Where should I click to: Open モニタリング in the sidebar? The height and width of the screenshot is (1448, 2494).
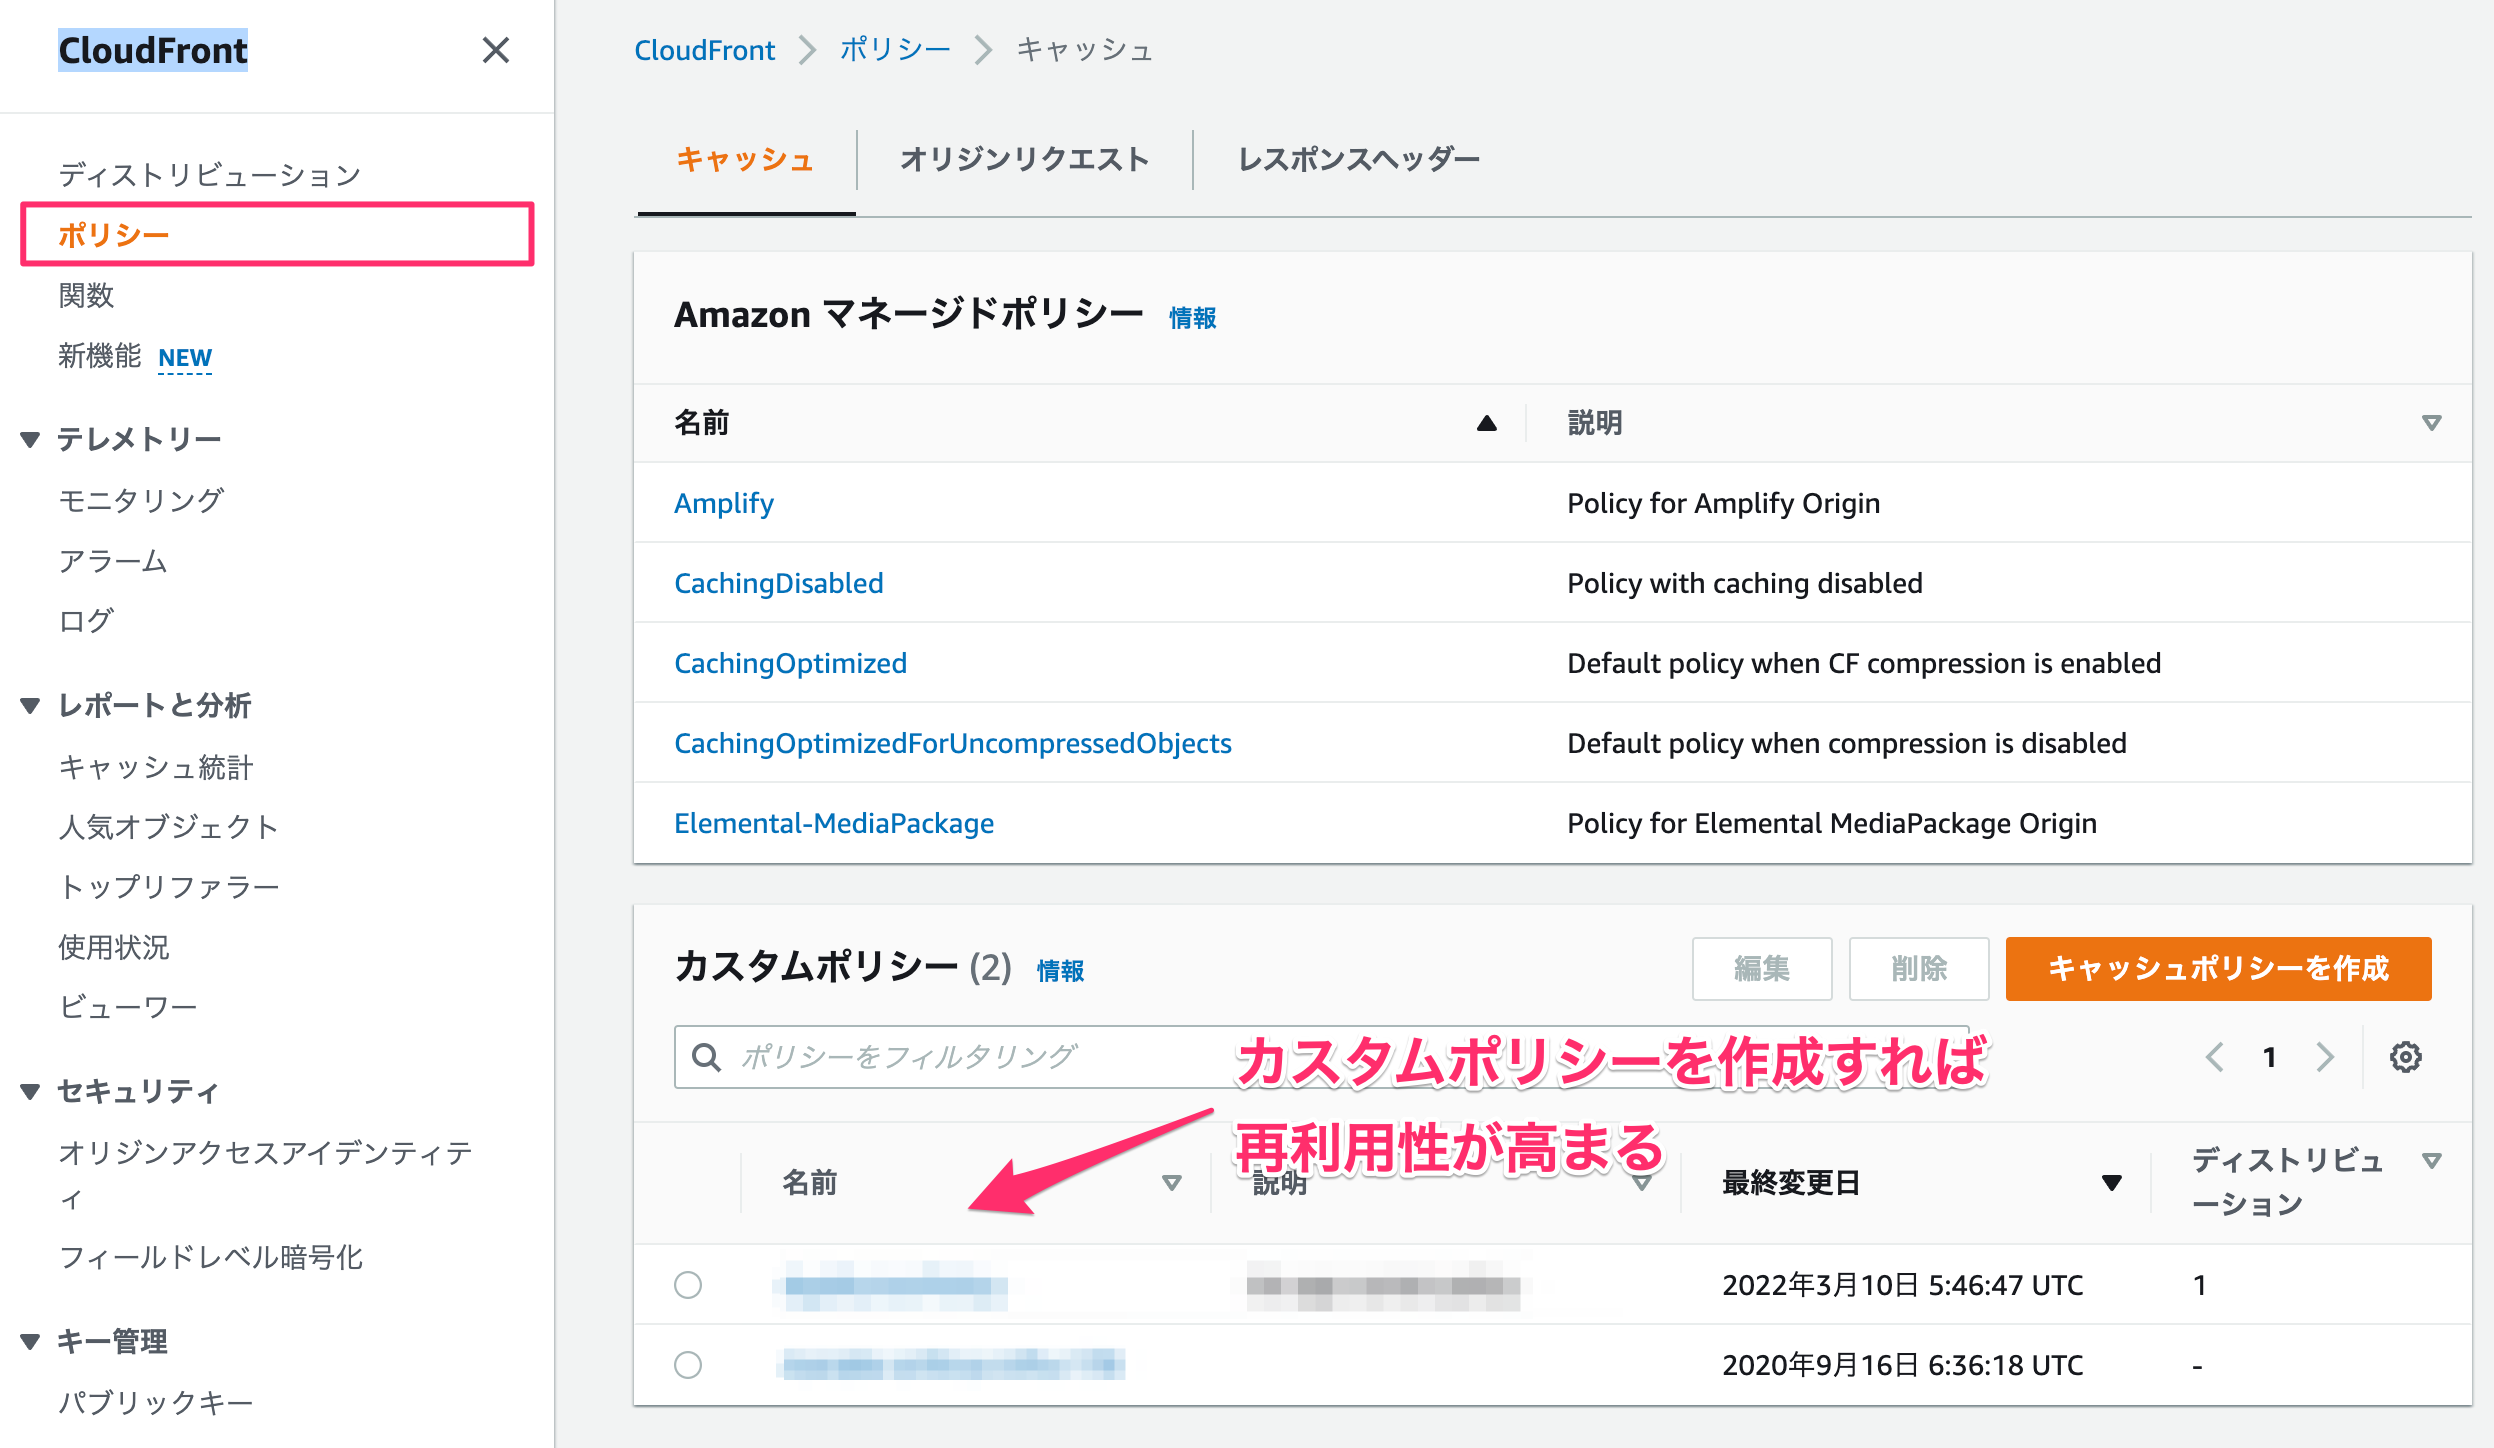point(141,500)
